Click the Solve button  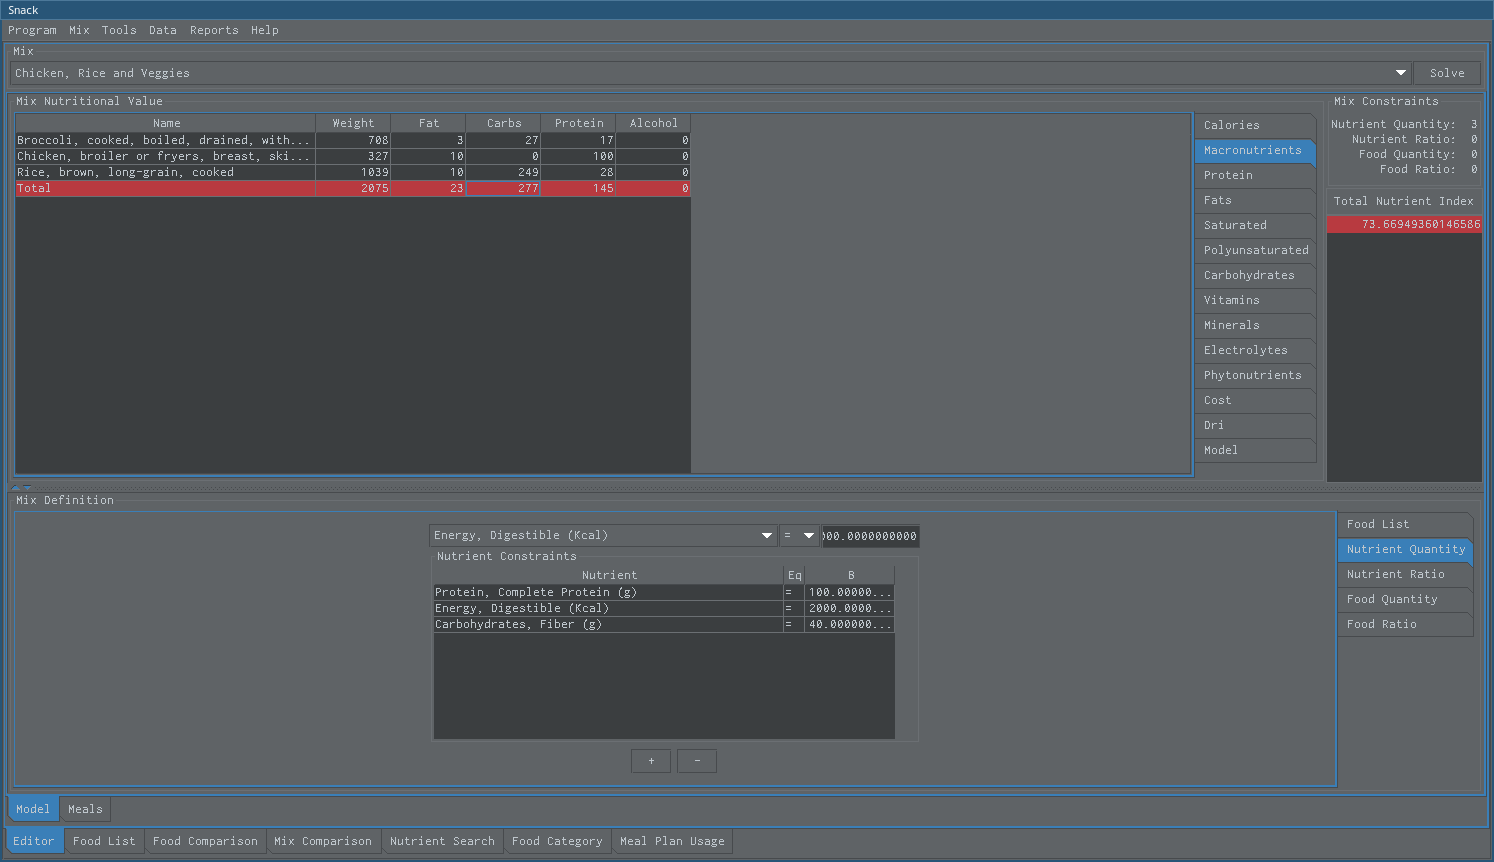pyautogui.click(x=1447, y=73)
